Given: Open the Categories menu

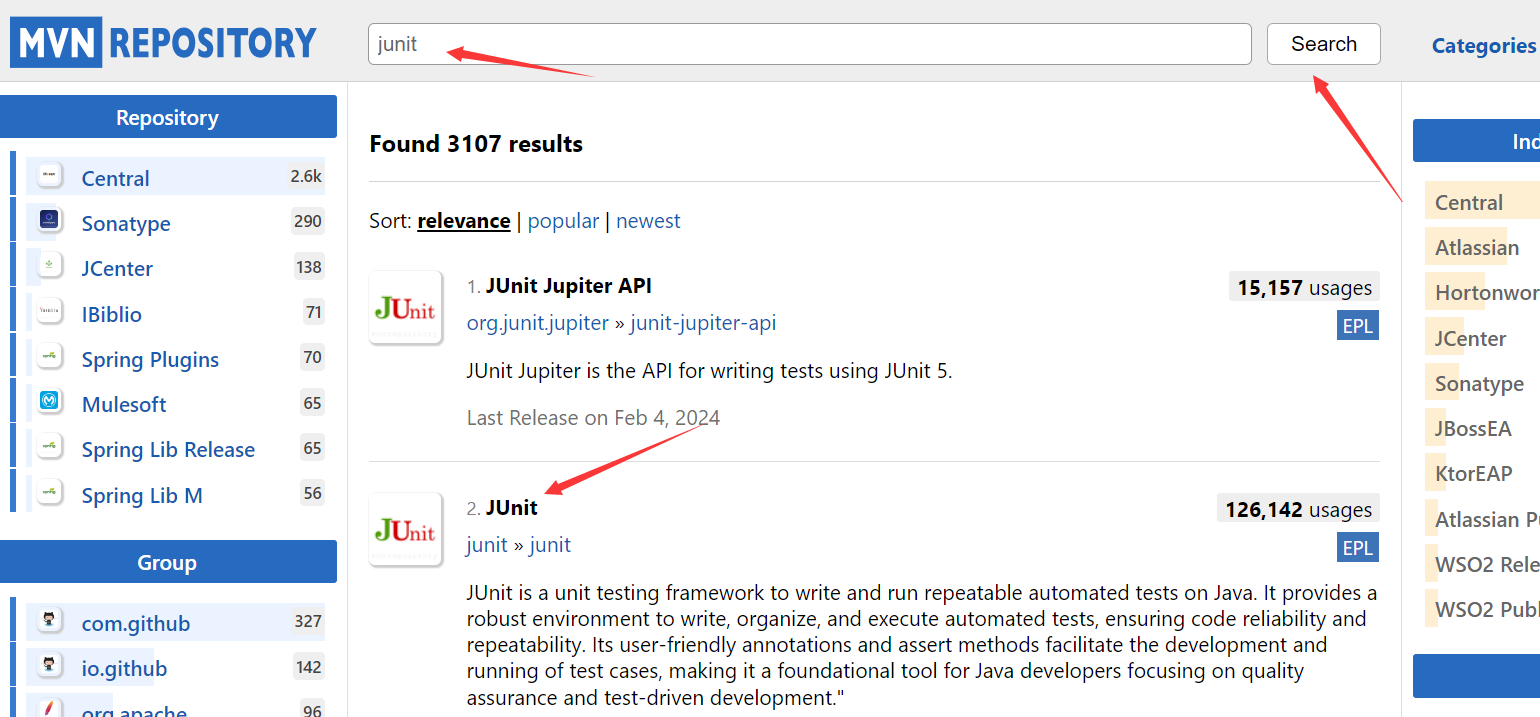Looking at the screenshot, I should point(1483,46).
